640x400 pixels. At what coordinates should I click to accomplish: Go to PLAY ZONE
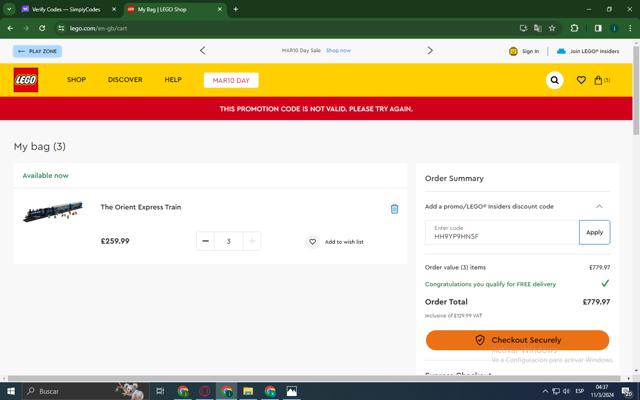(x=38, y=51)
